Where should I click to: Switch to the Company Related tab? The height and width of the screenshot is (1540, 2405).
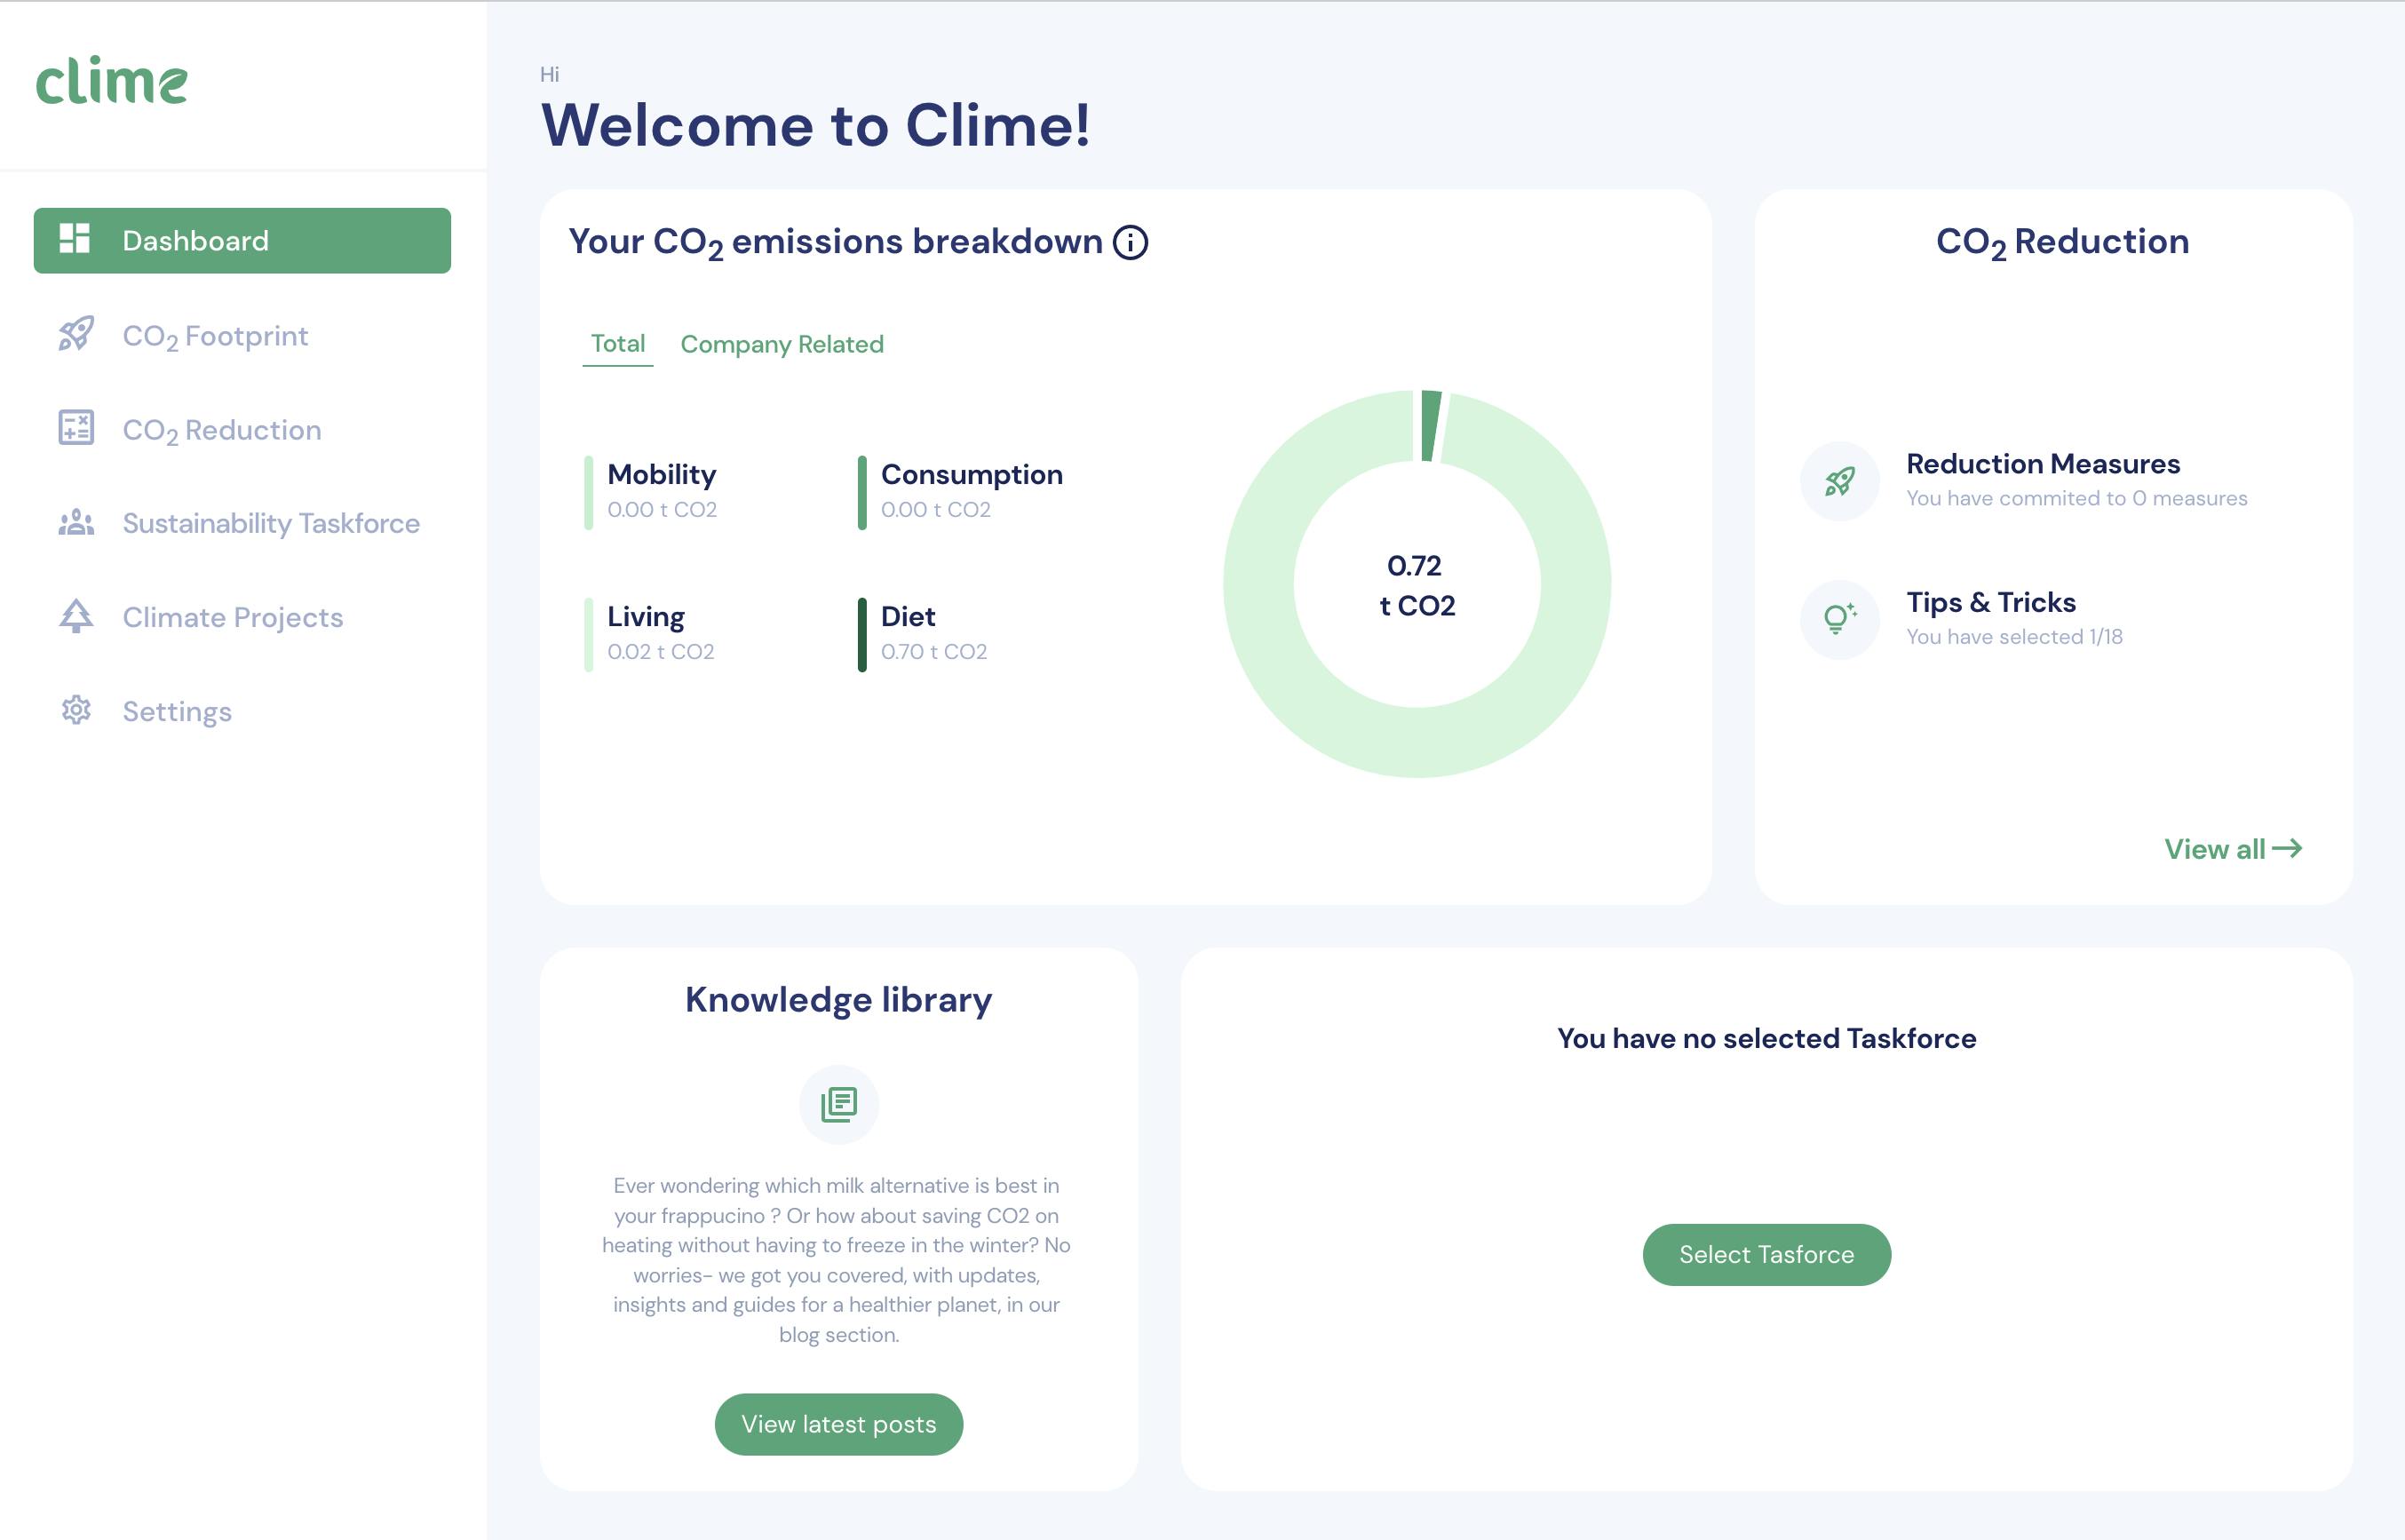coord(782,344)
